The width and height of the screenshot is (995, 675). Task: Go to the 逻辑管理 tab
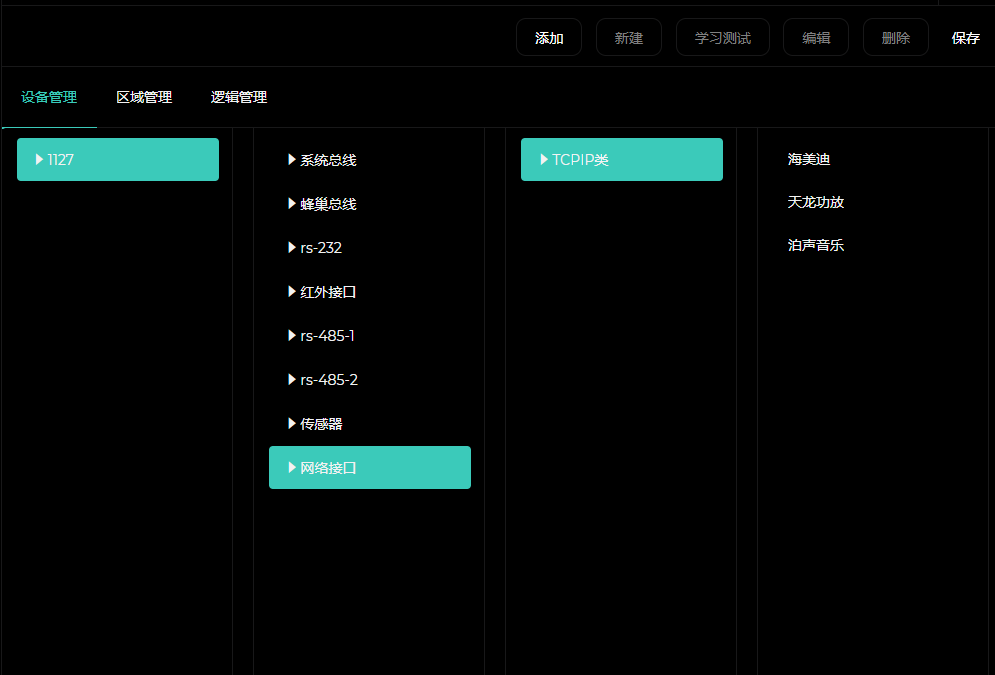(x=239, y=97)
